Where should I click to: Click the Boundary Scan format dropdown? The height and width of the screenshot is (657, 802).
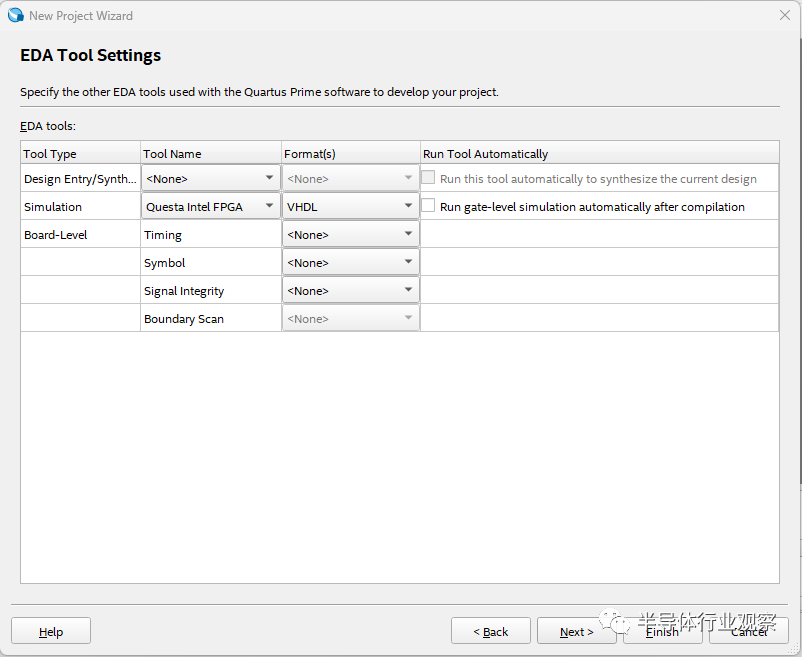point(350,319)
